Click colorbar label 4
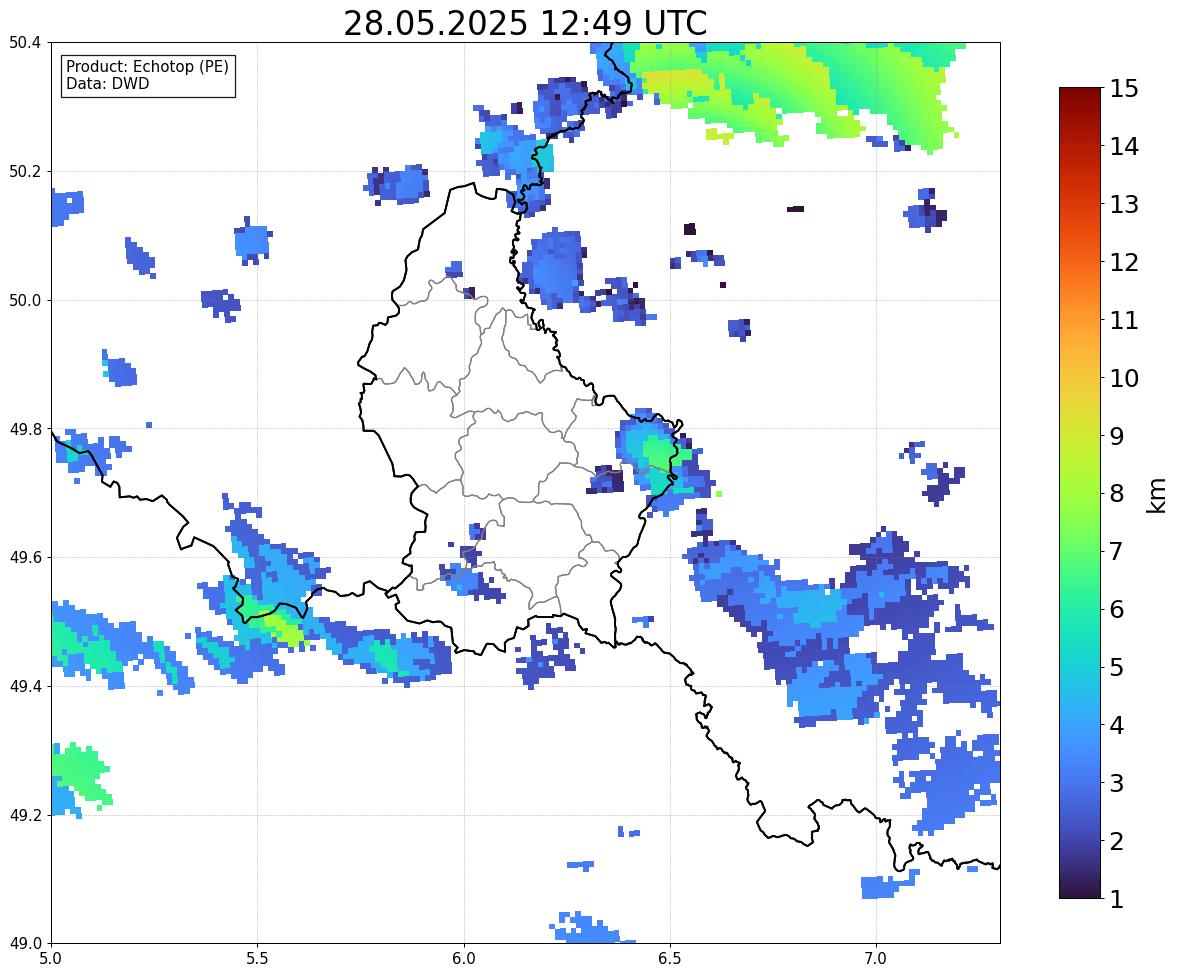Image resolution: width=1178 pixels, height=976 pixels. 1117,726
